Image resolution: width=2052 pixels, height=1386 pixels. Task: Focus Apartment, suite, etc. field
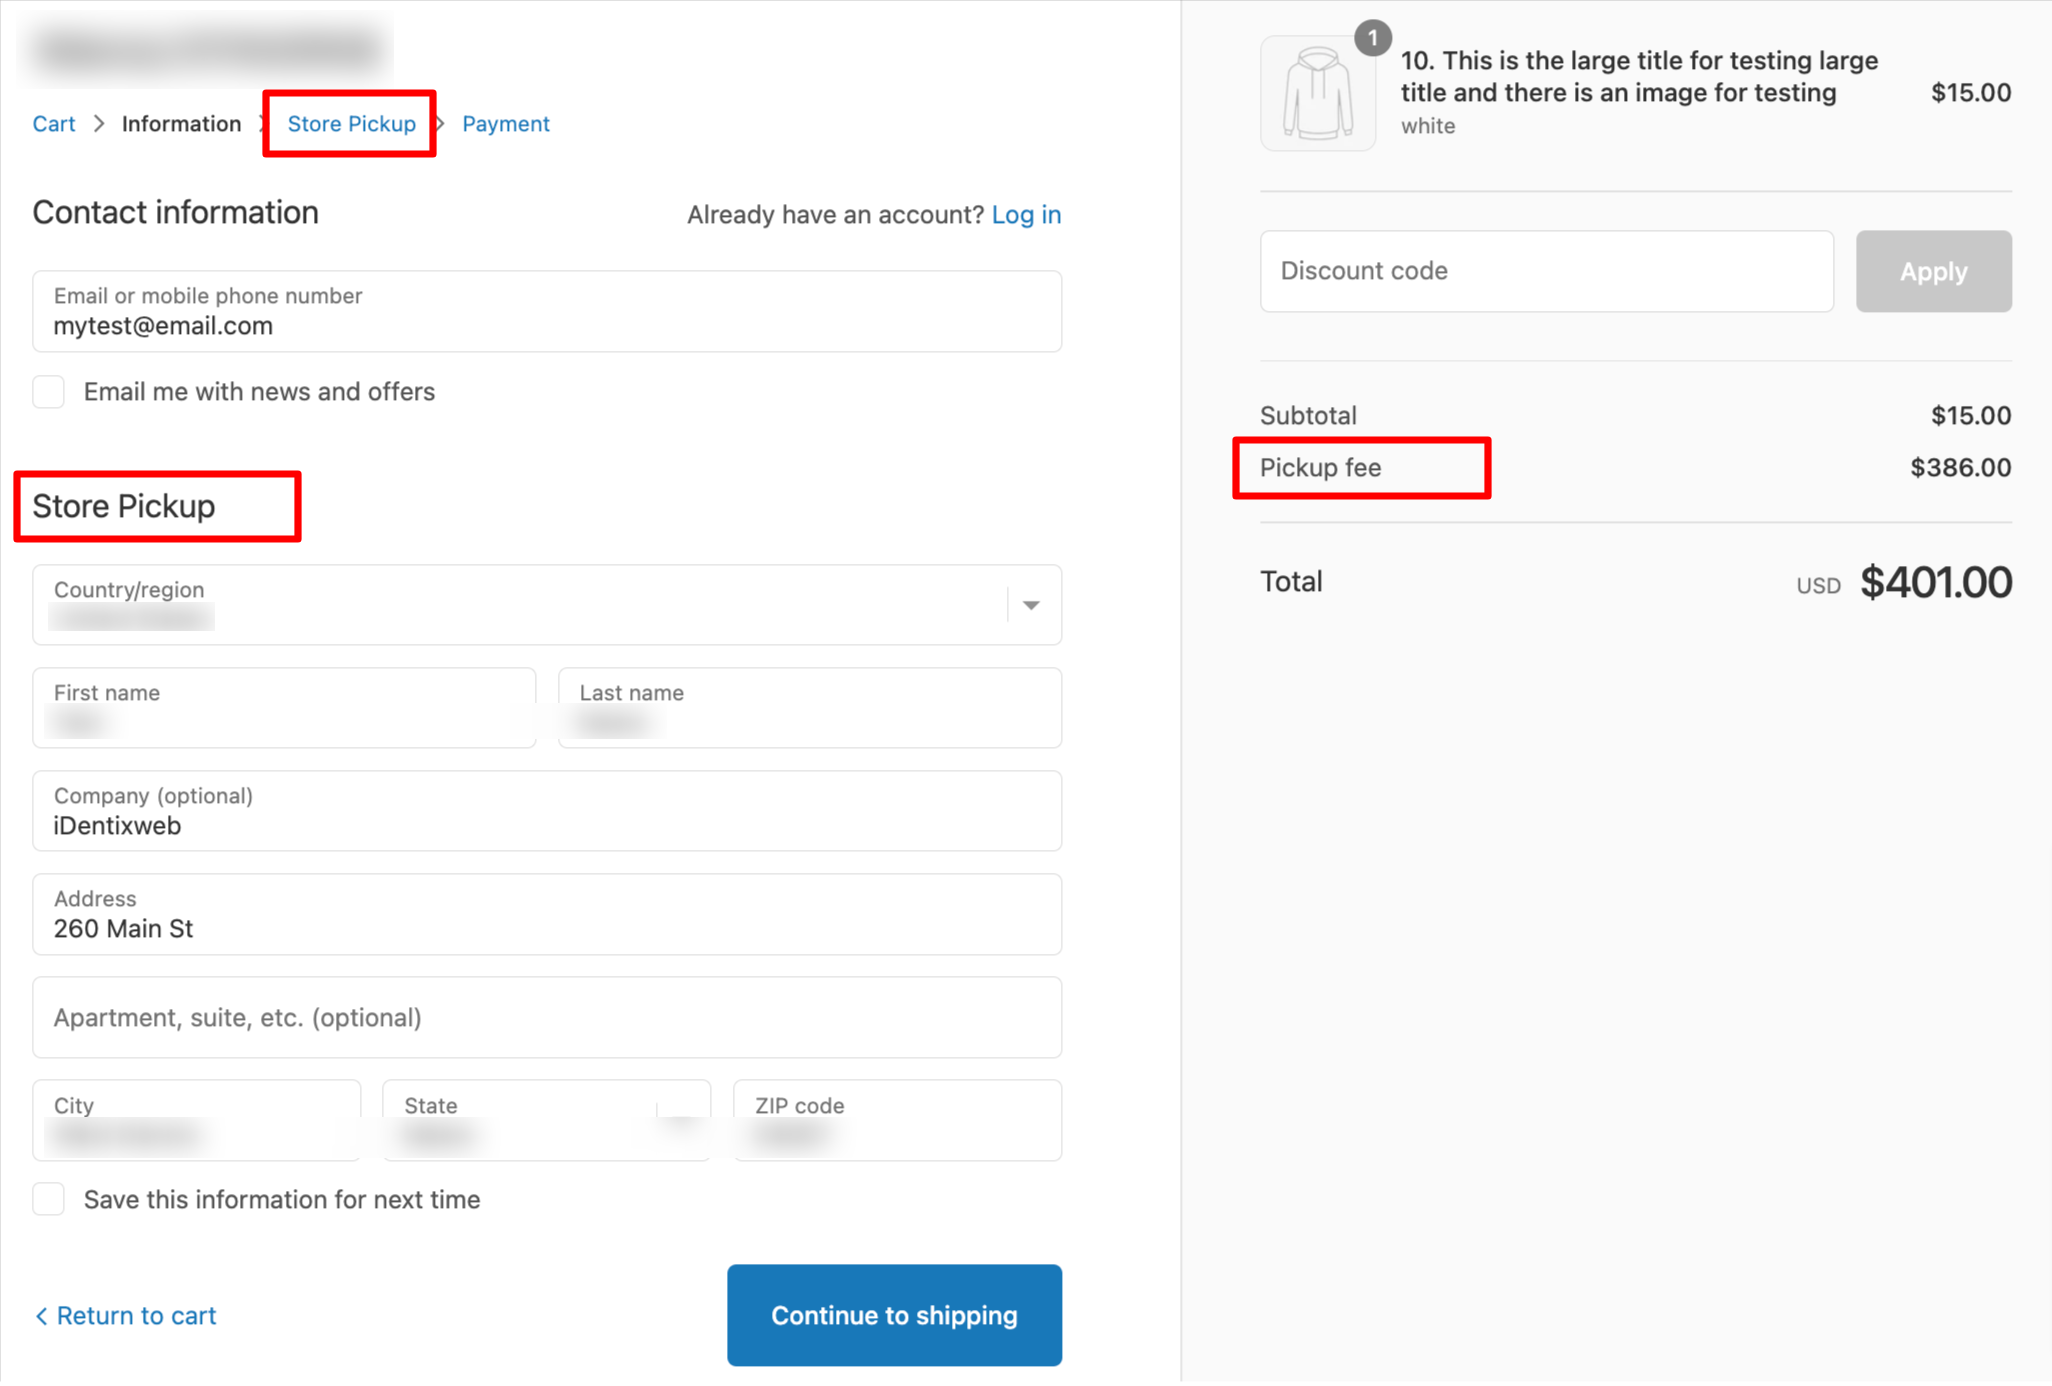(x=546, y=1018)
